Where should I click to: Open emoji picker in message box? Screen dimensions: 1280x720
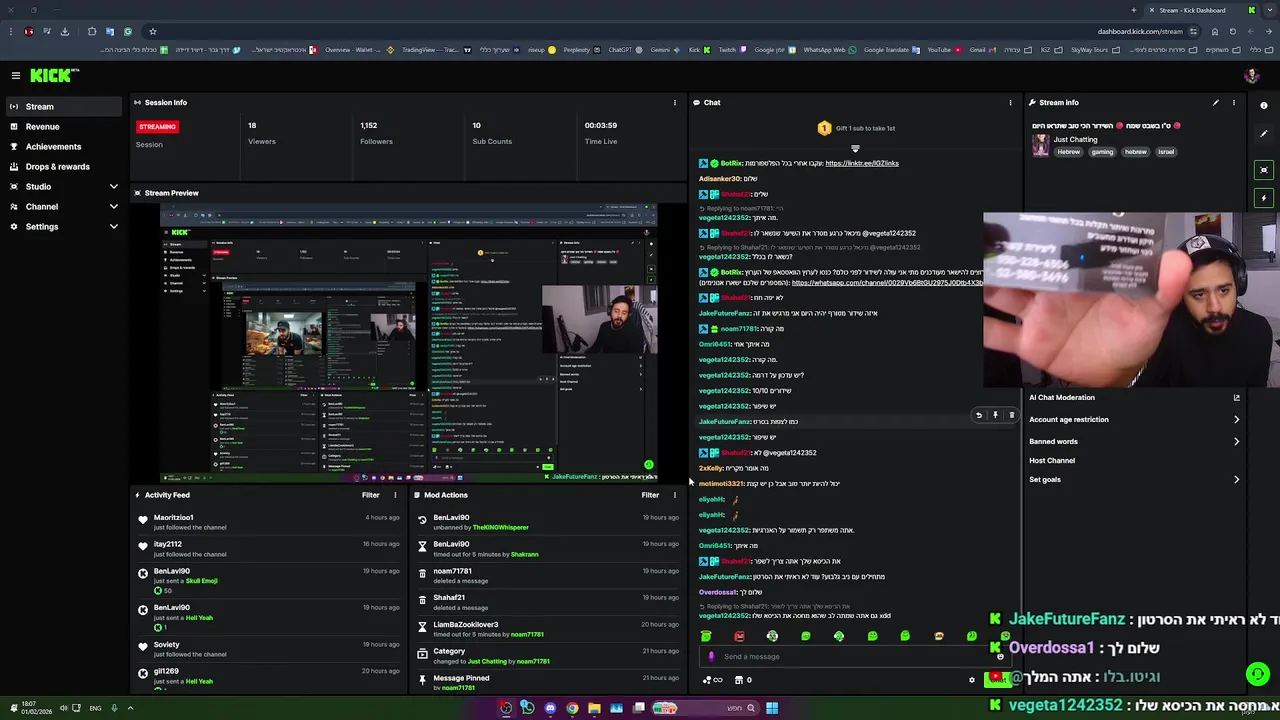(x=1000, y=657)
